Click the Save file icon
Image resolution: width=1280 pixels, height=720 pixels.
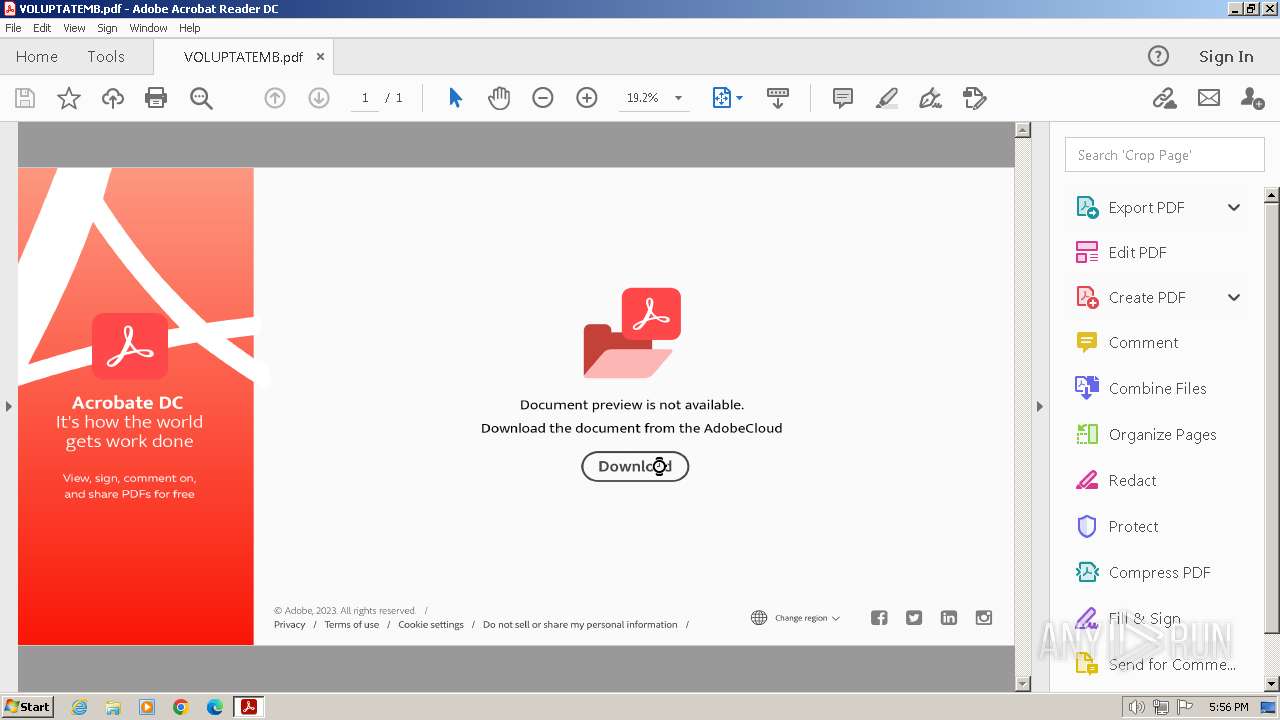[25, 98]
